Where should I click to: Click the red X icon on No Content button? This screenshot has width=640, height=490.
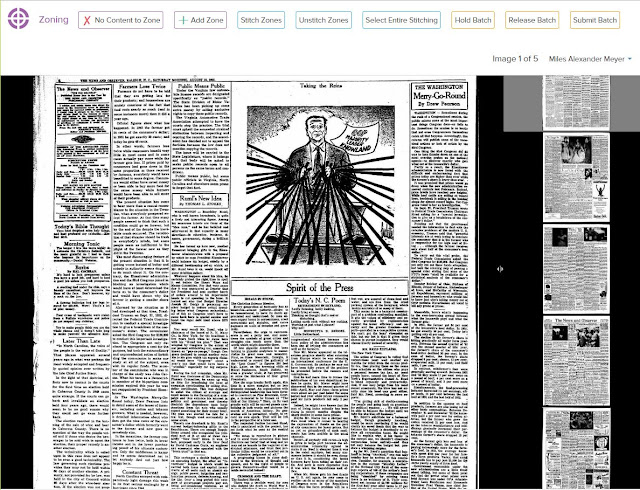87,20
